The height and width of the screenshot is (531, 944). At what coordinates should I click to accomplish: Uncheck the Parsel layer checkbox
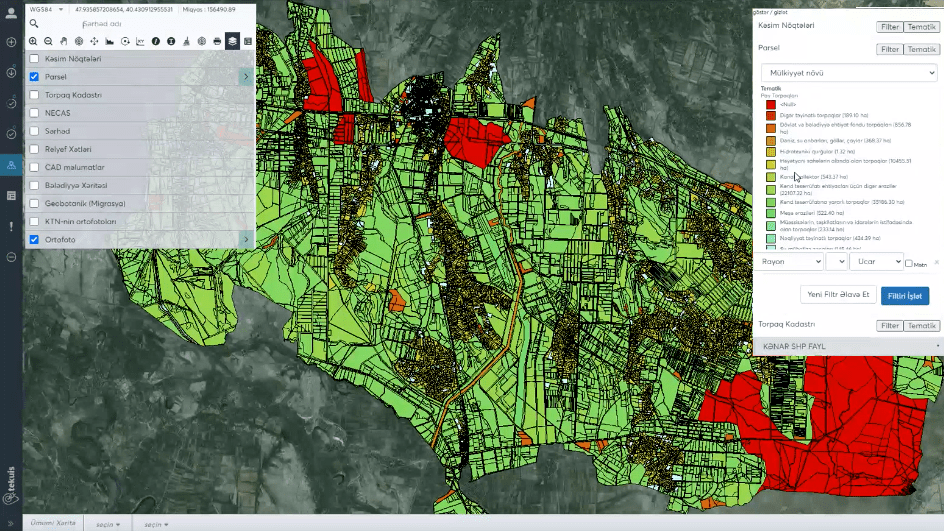34,76
